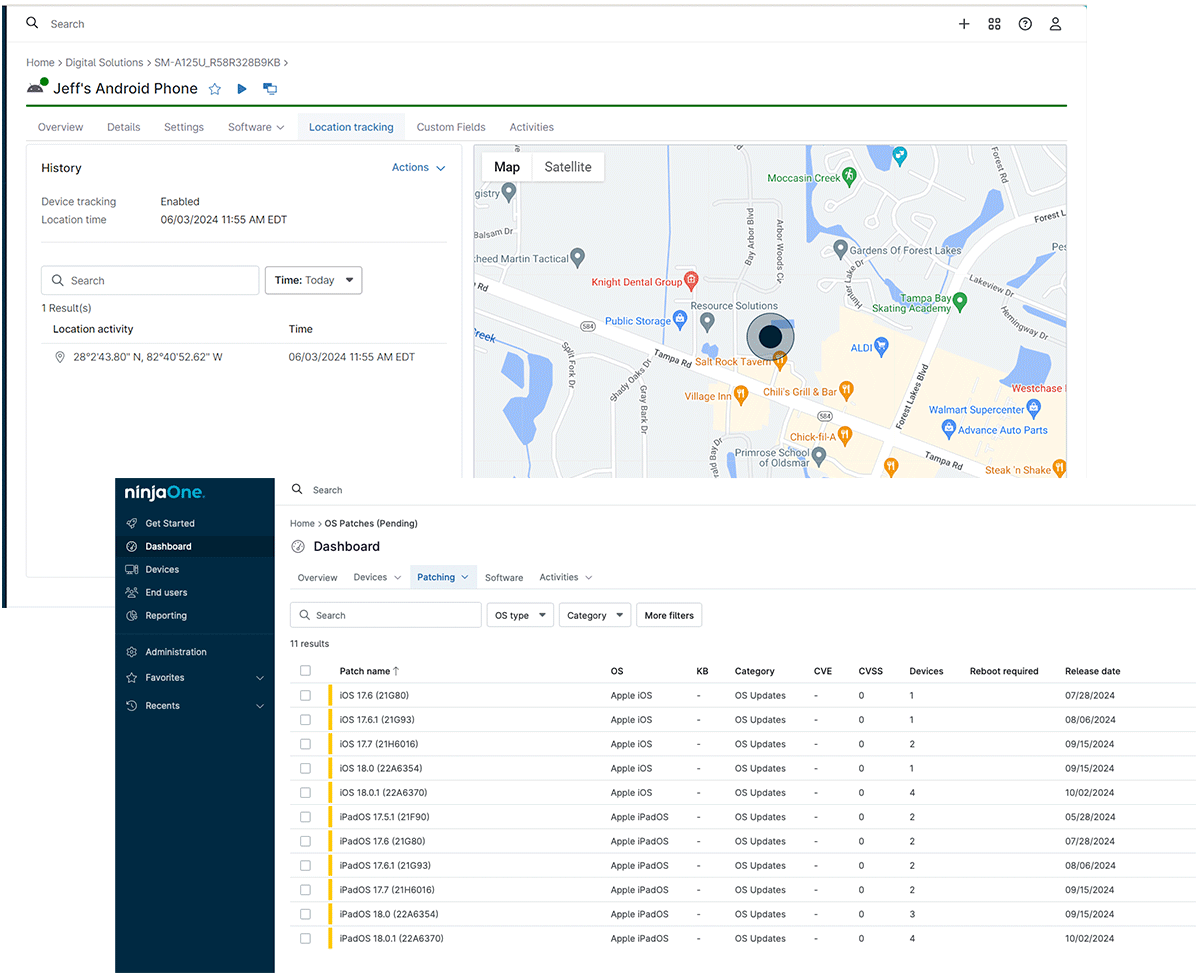1200x980 pixels.
Task: Toggle the select-all checkbox in patch table header
Action: pyautogui.click(x=306, y=671)
